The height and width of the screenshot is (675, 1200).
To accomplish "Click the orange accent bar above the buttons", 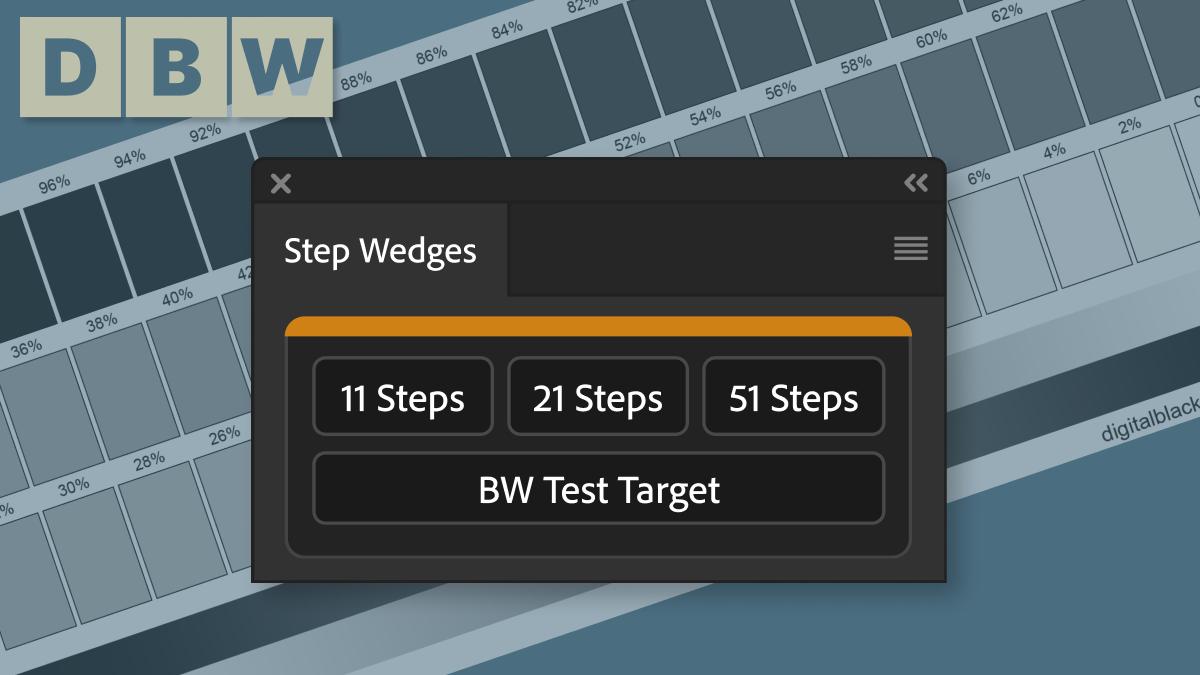I will pos(598,324).
